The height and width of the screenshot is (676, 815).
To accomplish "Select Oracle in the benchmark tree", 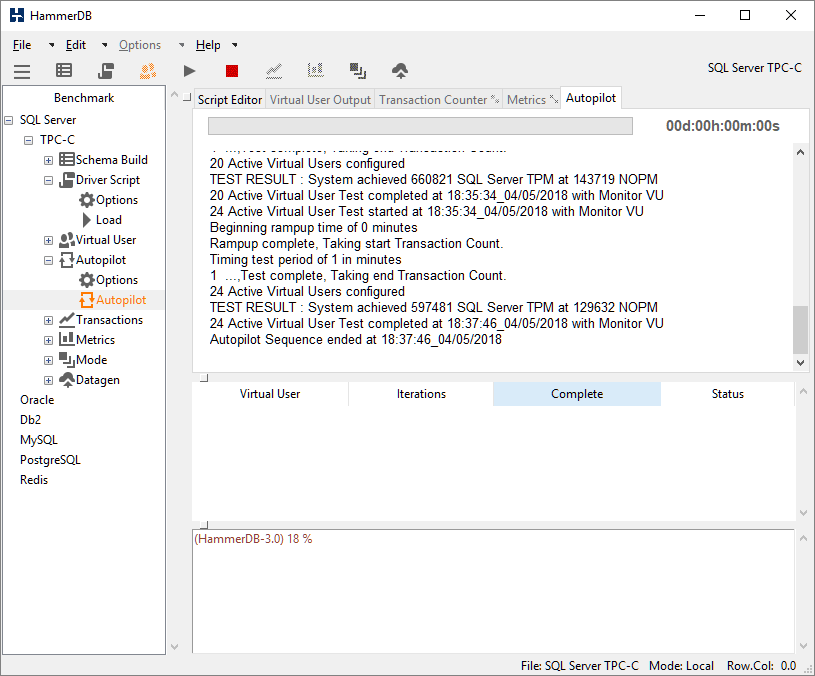I will (37, 400).
